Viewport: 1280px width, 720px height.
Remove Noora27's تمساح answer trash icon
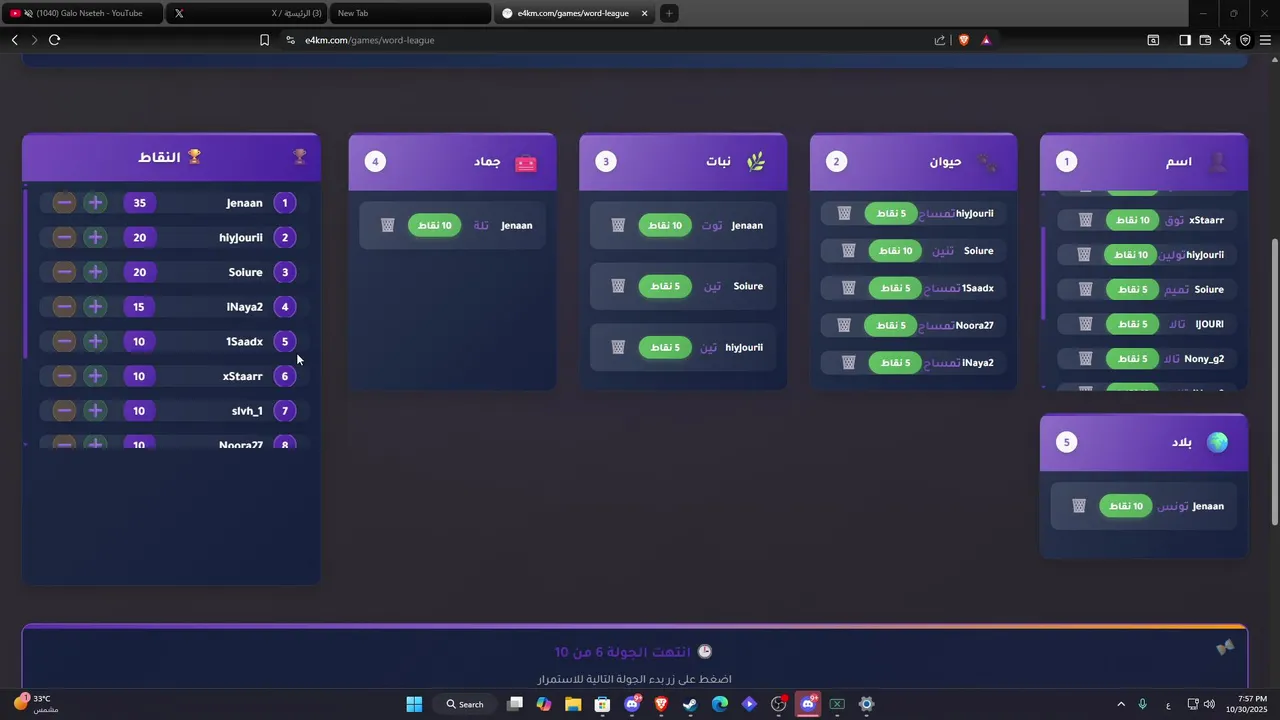(844, 325)
